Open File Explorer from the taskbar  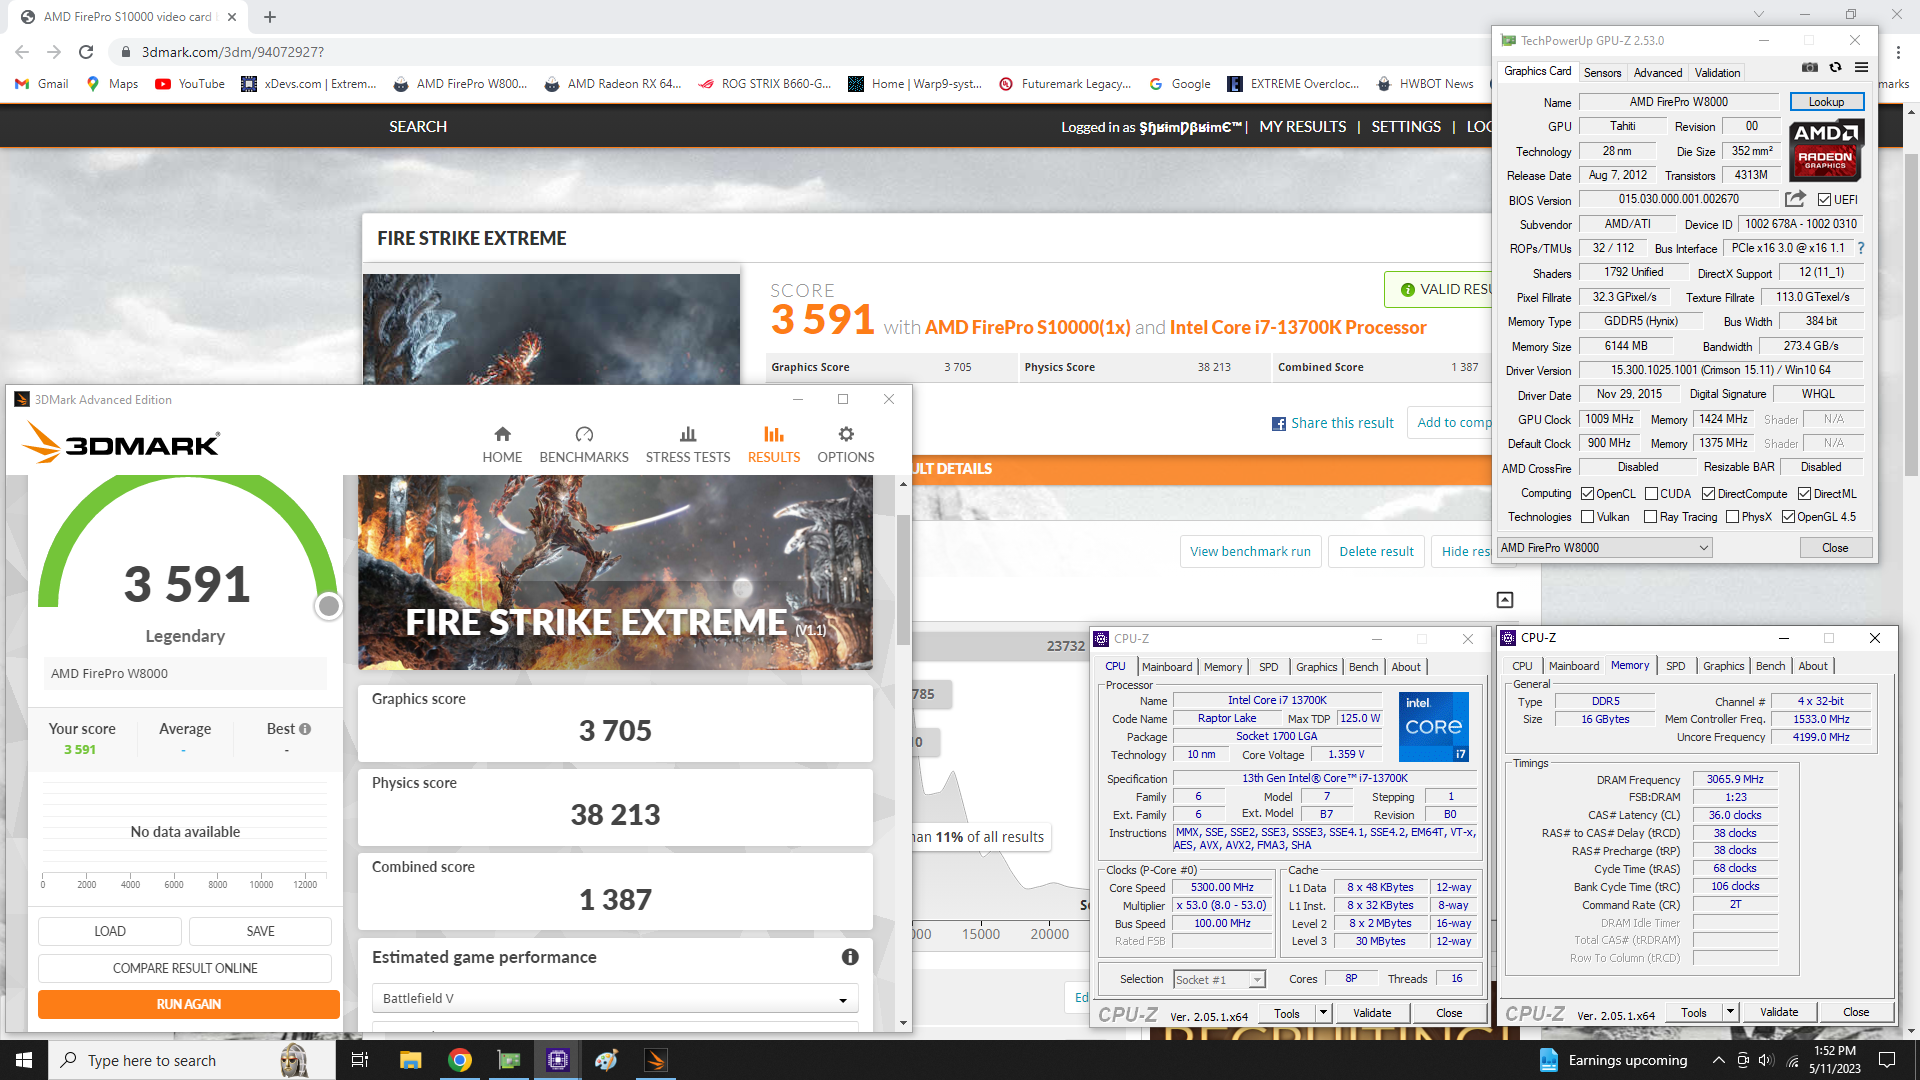pos(410,1060)
